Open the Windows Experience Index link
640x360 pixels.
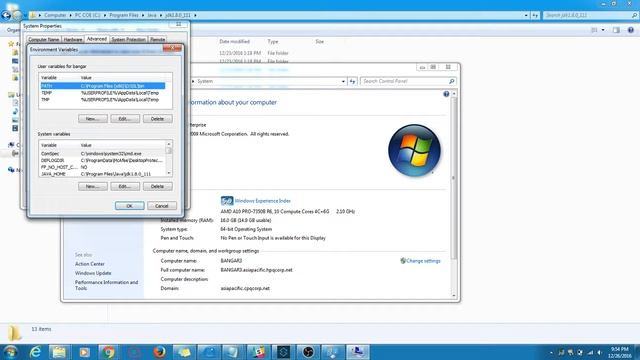263,201
